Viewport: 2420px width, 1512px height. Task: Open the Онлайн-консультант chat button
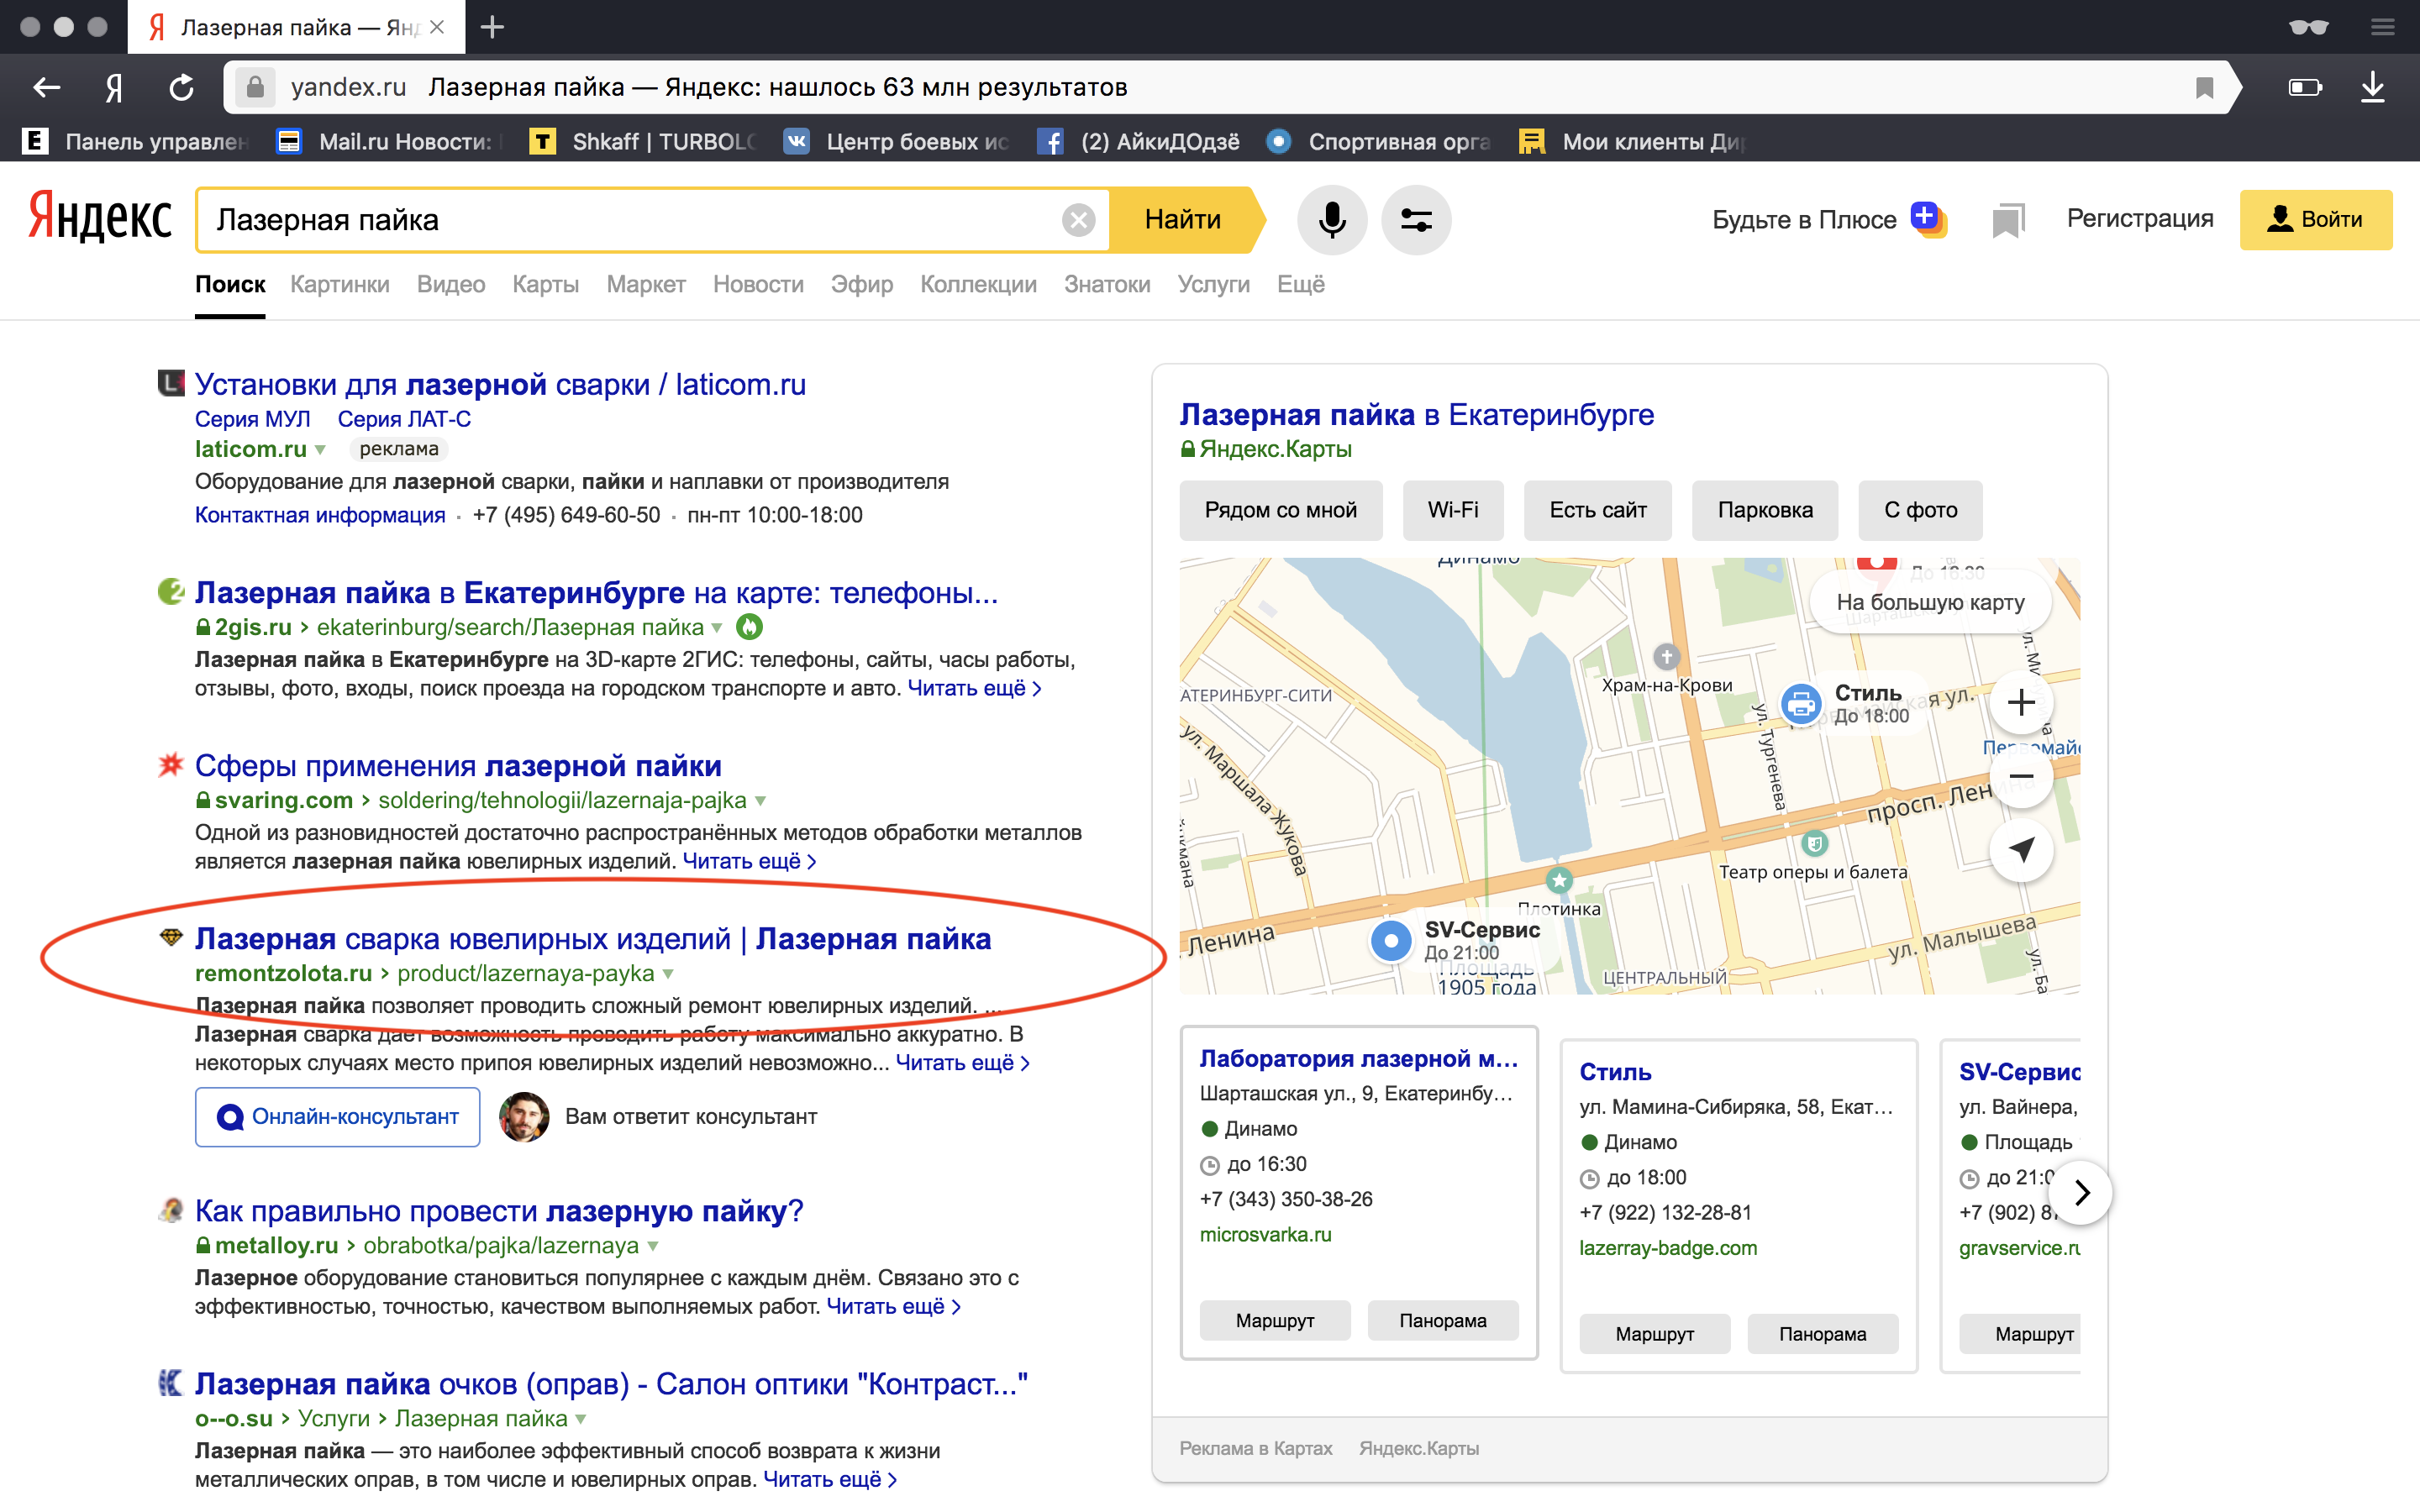[x=338, y=1117]
